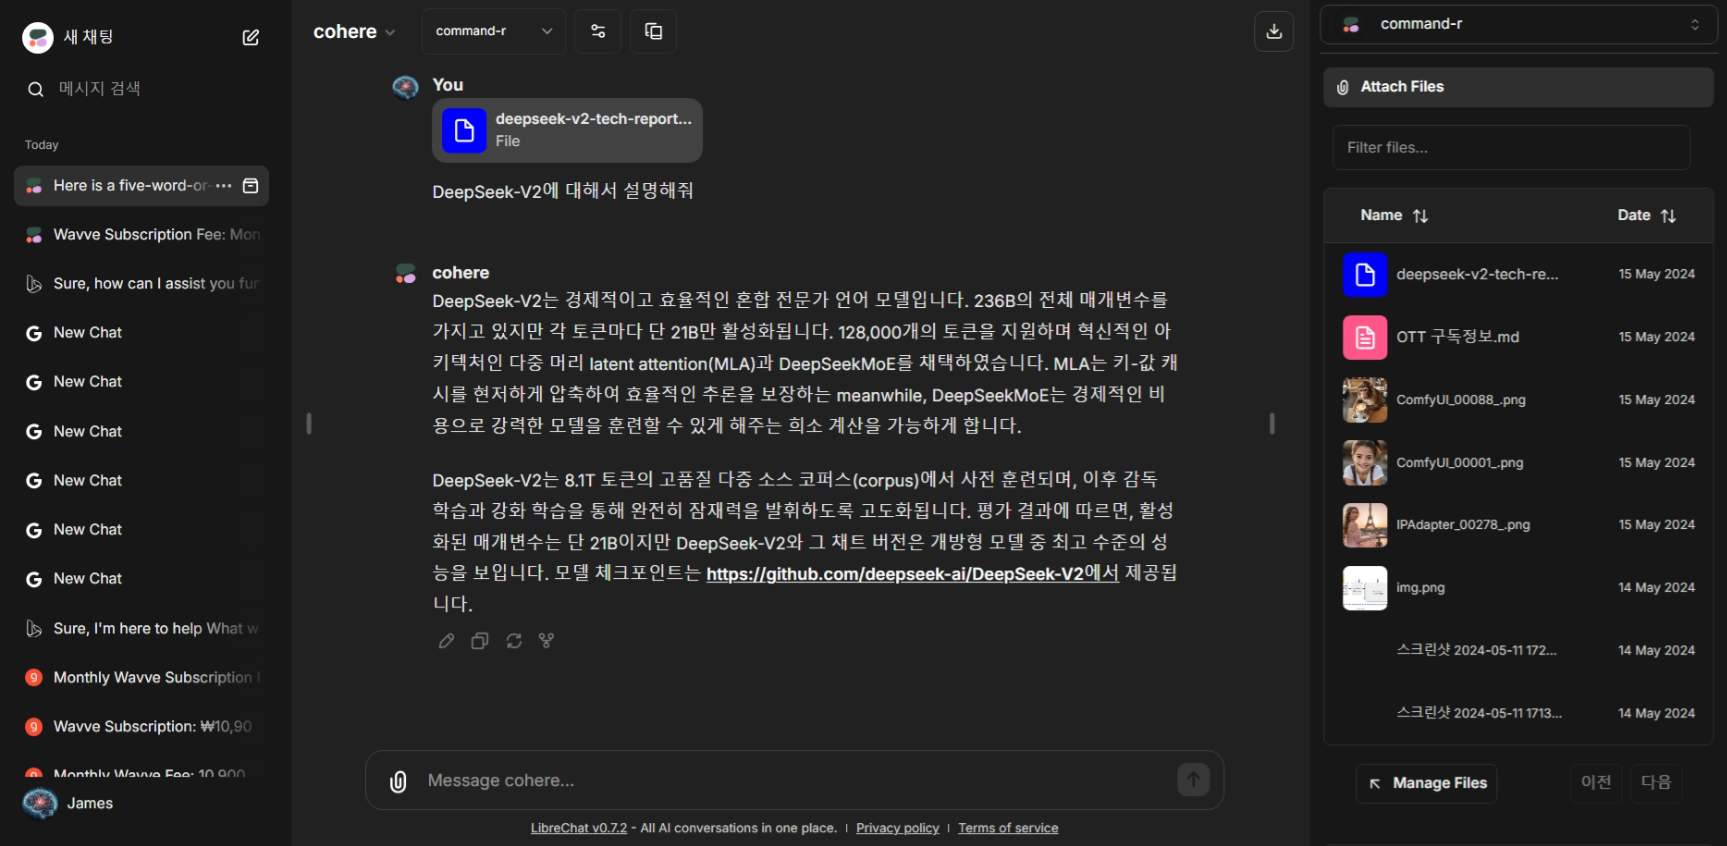The width and height of the screenshot is (1727, 846).
Task: Click the Manage Files button
Action: 1427,783
